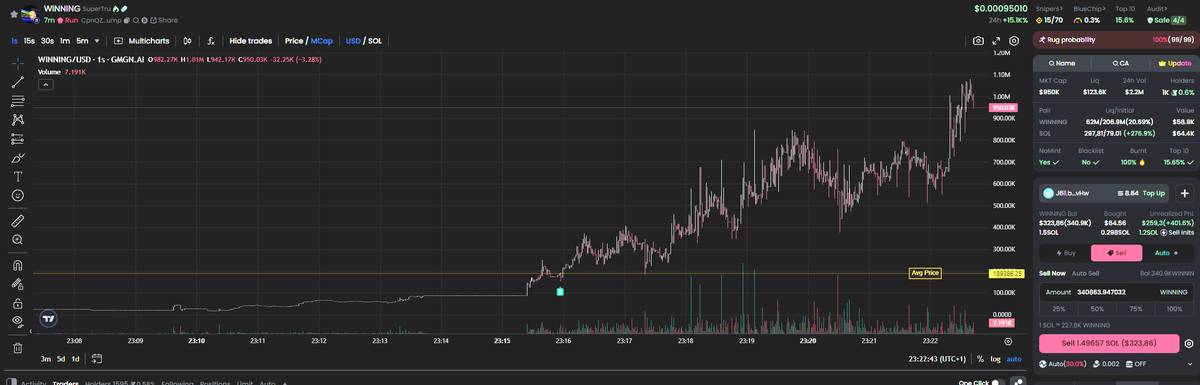Viewport: 1200px width, 385px height.
Task: Search by Name button
Action: tap(1062, 63)
